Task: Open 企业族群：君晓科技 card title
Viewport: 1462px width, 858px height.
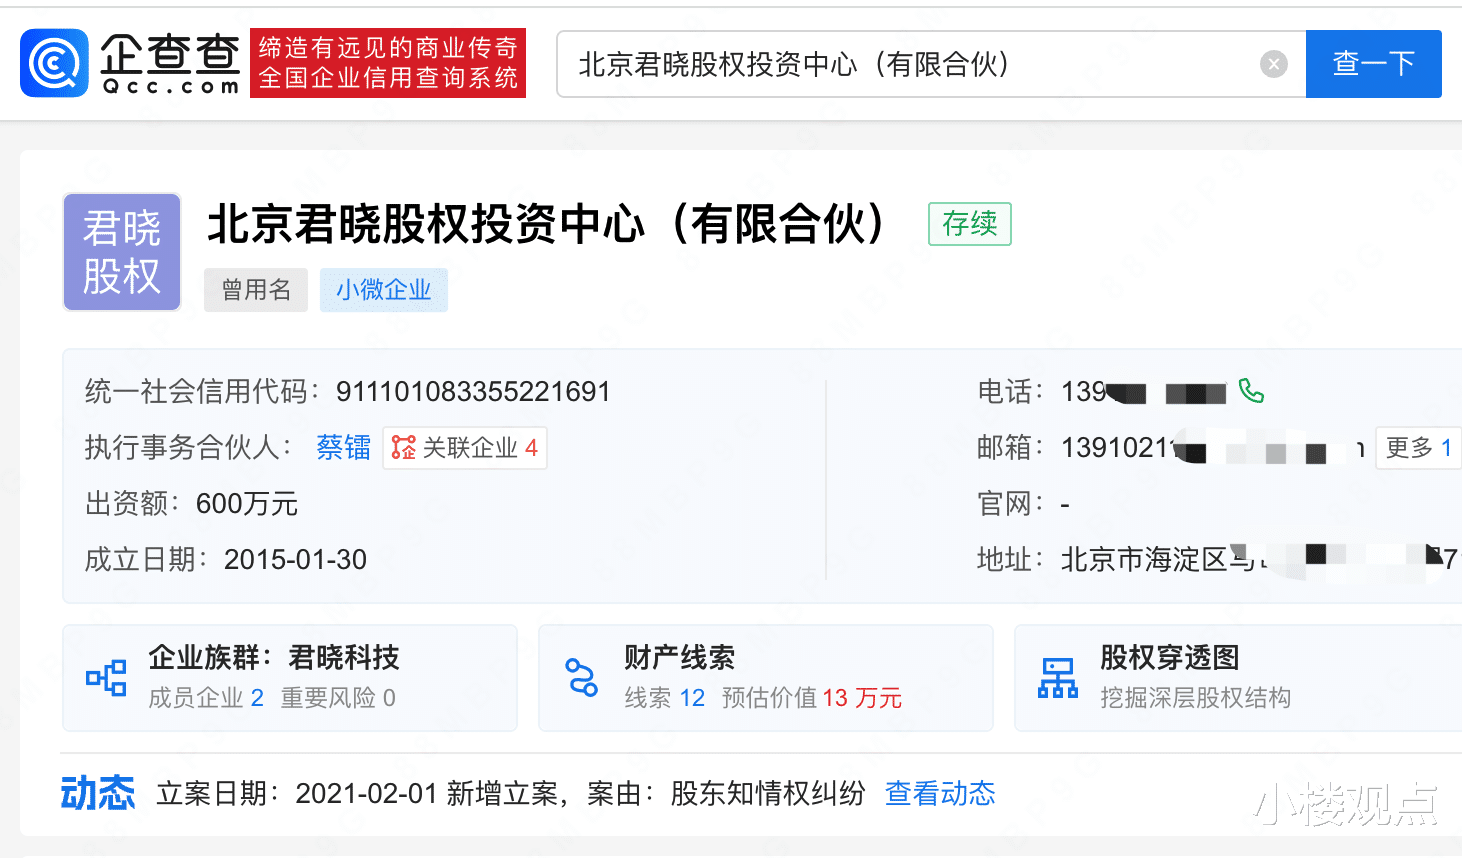Action: (x=274, y=657)
